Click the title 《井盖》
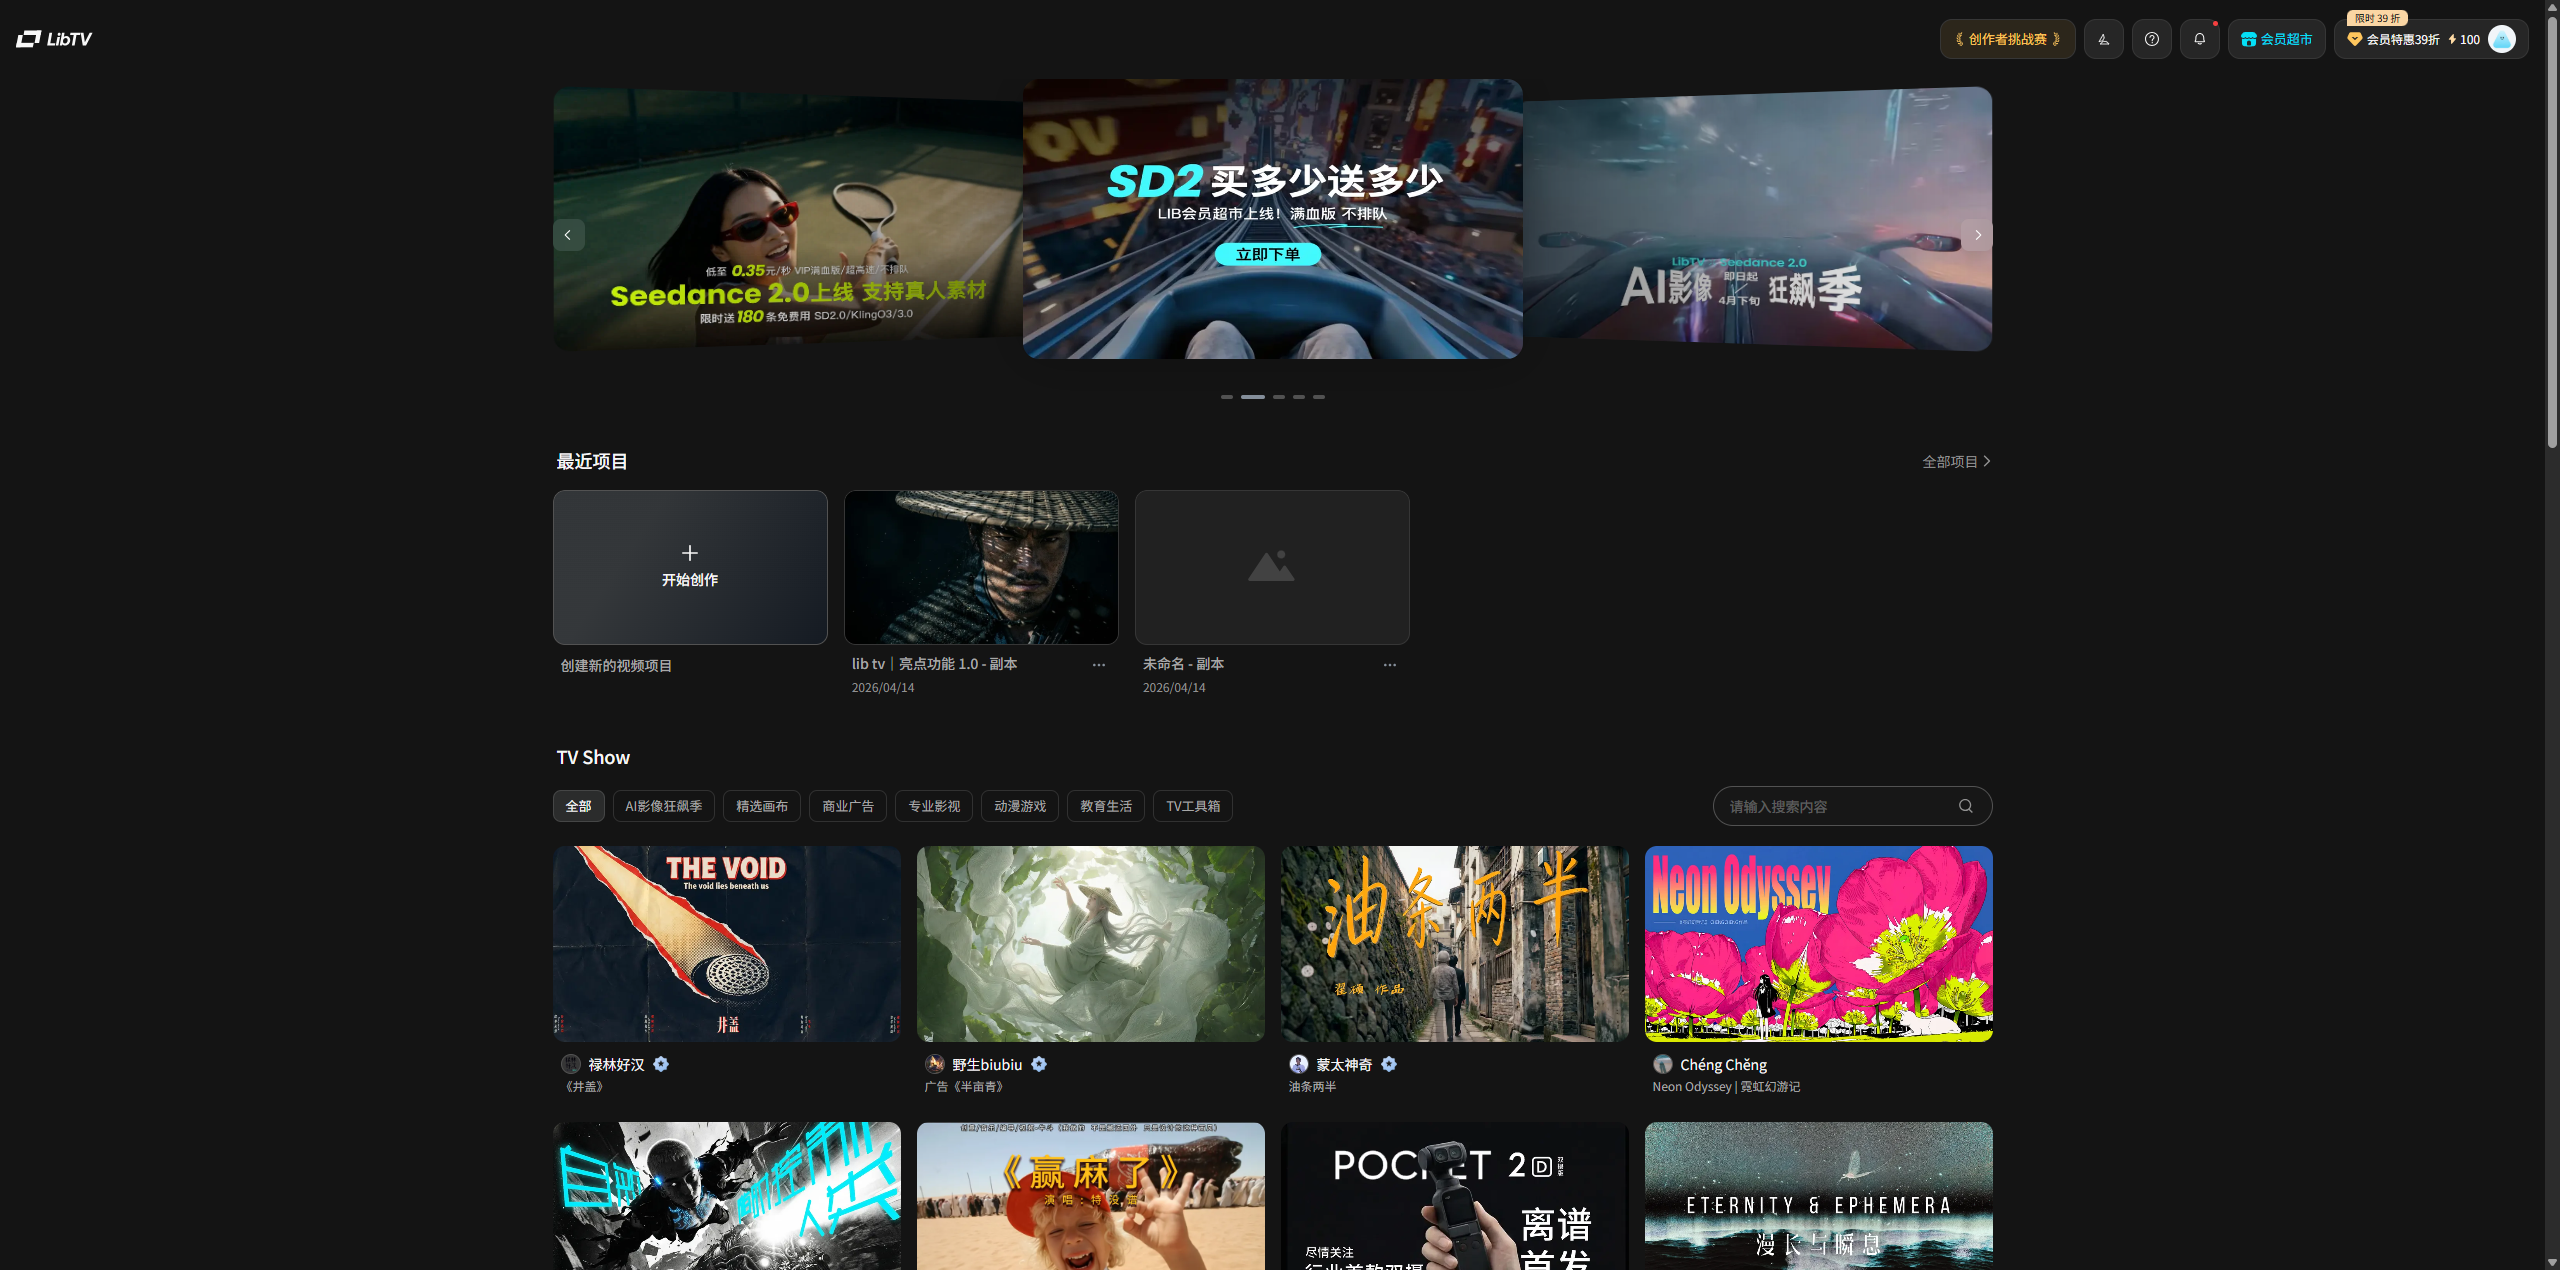Screen dimensions: 2560x1270 (584, 1087)
